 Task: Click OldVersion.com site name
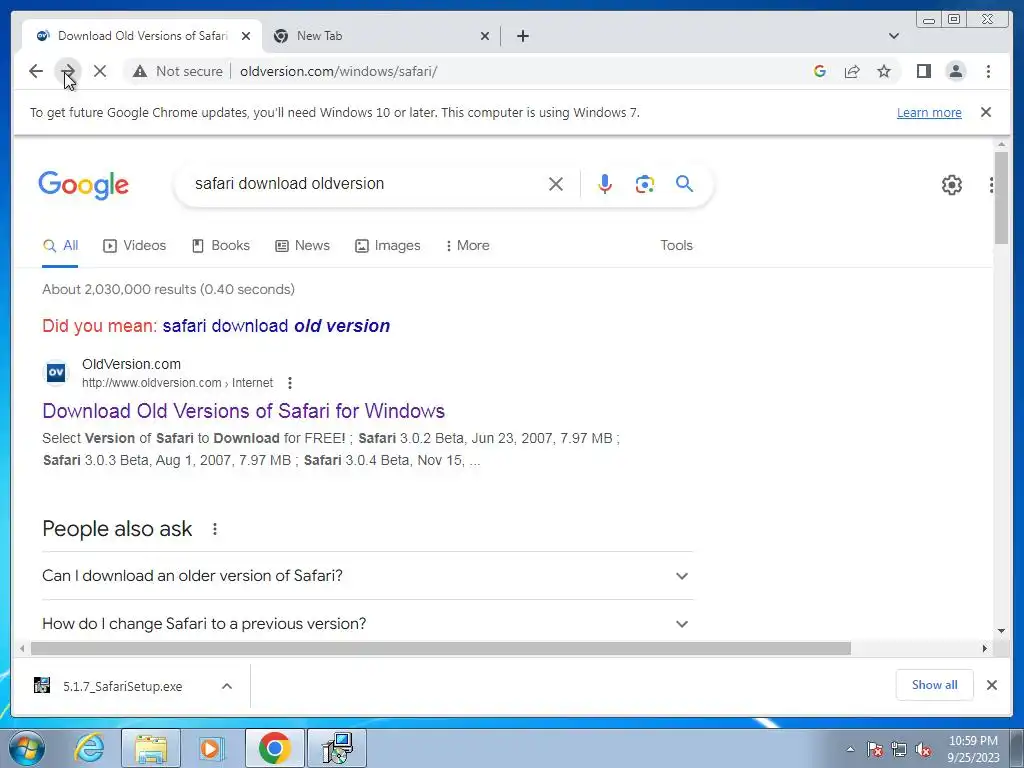coord(131,364)
